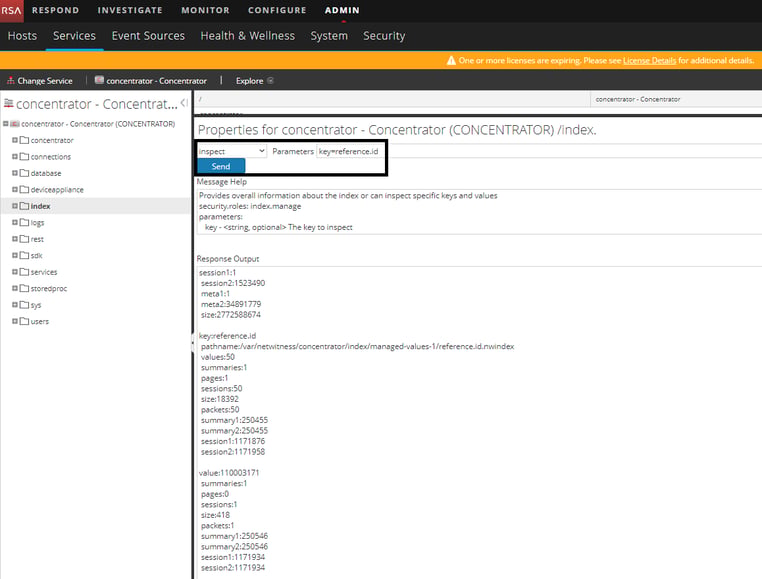Click the concentrator service icon in toolbar
762x579 pixels.
pyautogui.click(x=99, y=80)
